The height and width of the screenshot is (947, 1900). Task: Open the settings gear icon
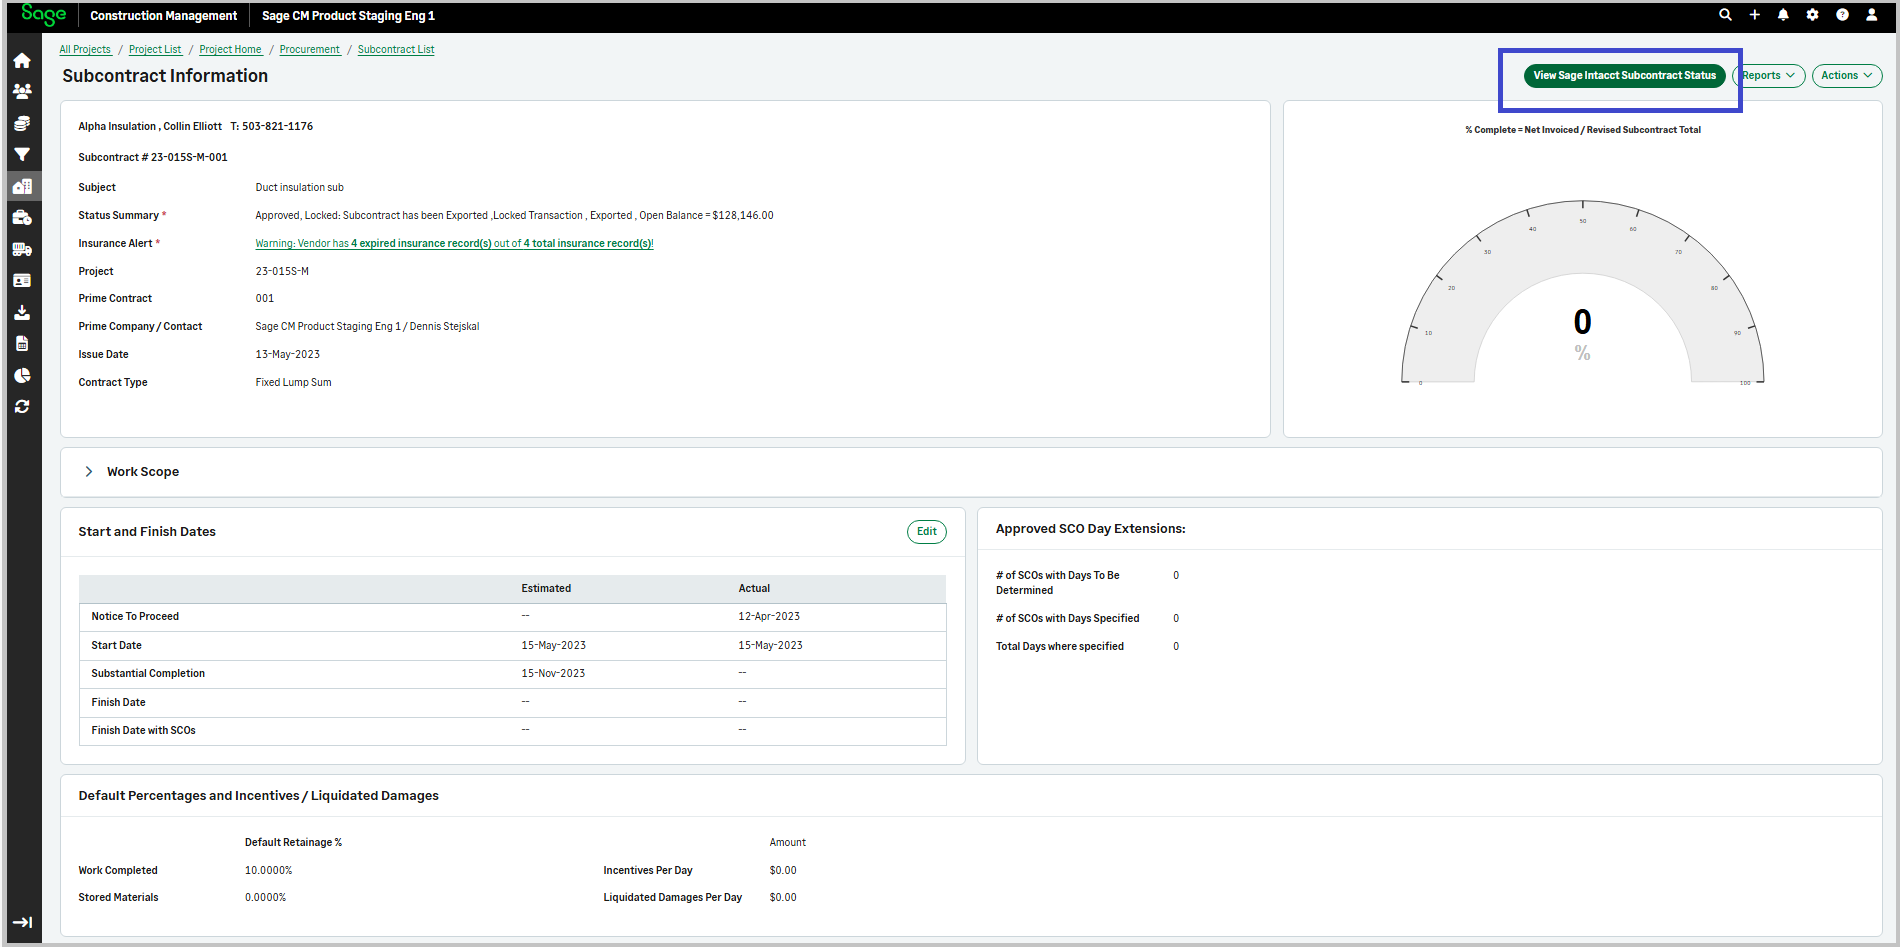(1812, 15)
